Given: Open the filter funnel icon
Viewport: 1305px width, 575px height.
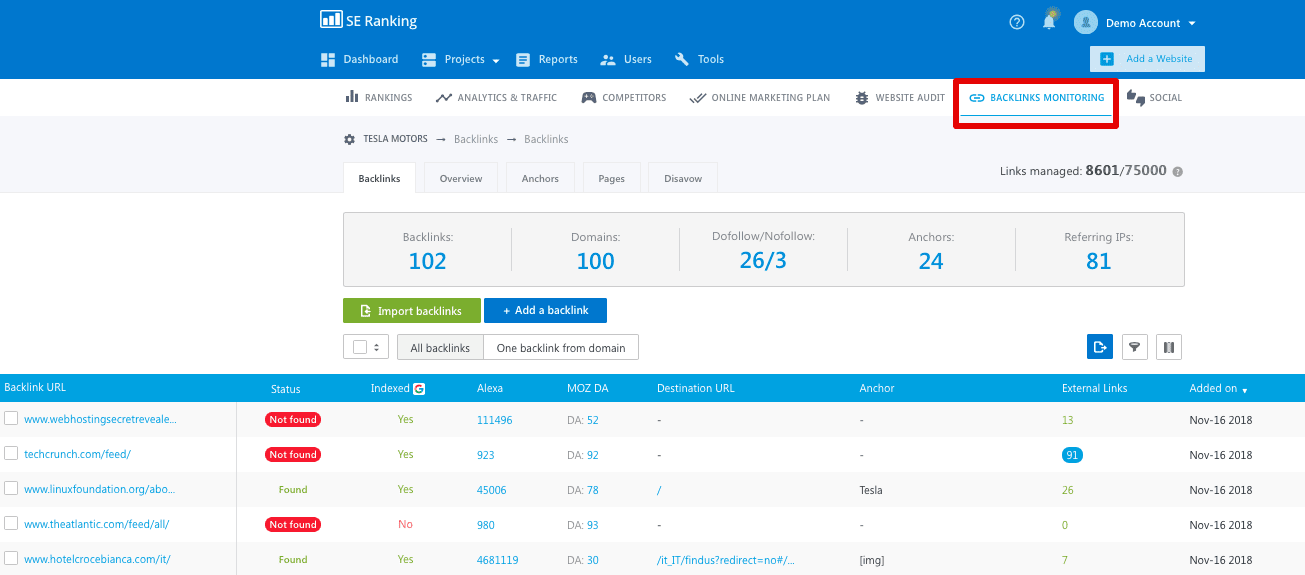Looking at the screenshot, I should 1134,347.
